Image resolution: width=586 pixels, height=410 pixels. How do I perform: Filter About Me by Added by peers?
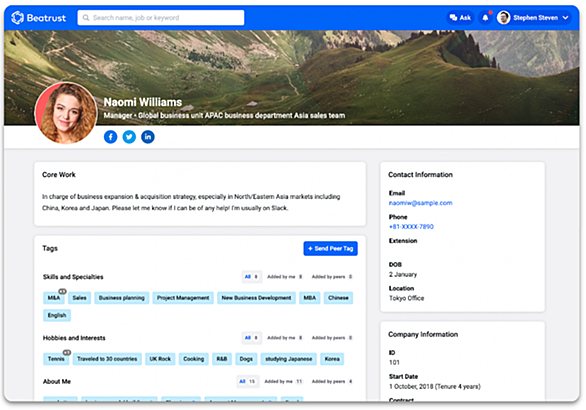coord(332,382)
